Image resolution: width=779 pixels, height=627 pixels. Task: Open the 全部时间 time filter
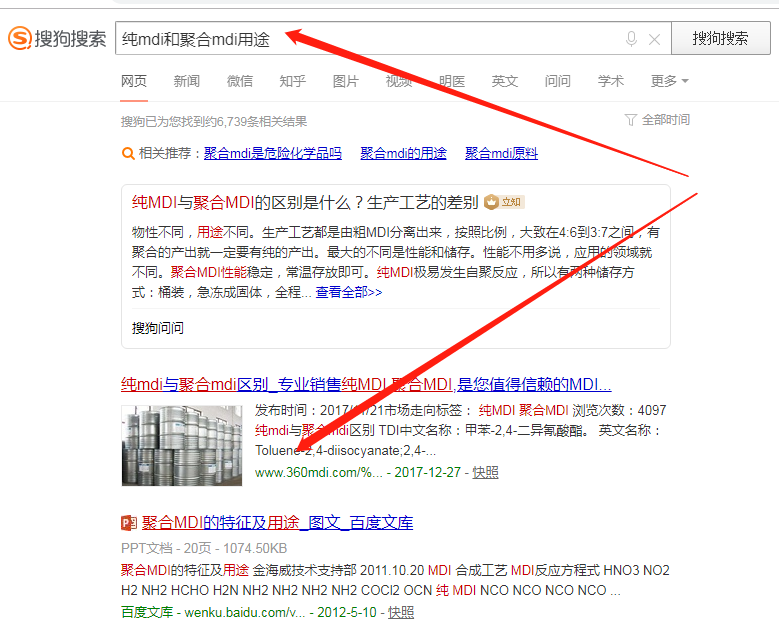point(666,120)
